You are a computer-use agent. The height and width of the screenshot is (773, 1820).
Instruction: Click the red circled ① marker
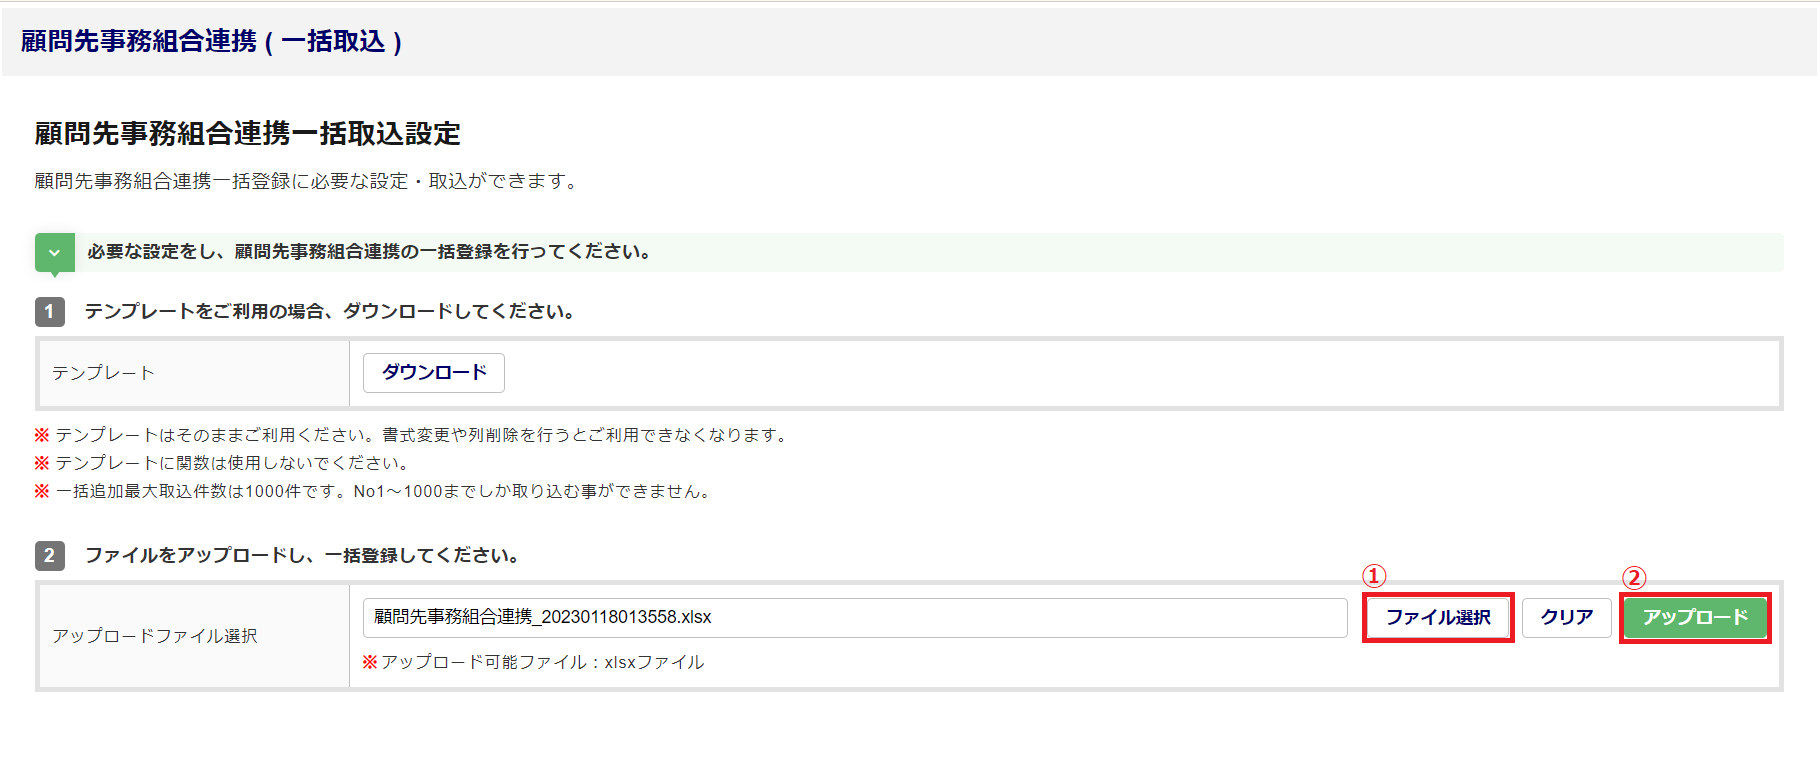1374,576
